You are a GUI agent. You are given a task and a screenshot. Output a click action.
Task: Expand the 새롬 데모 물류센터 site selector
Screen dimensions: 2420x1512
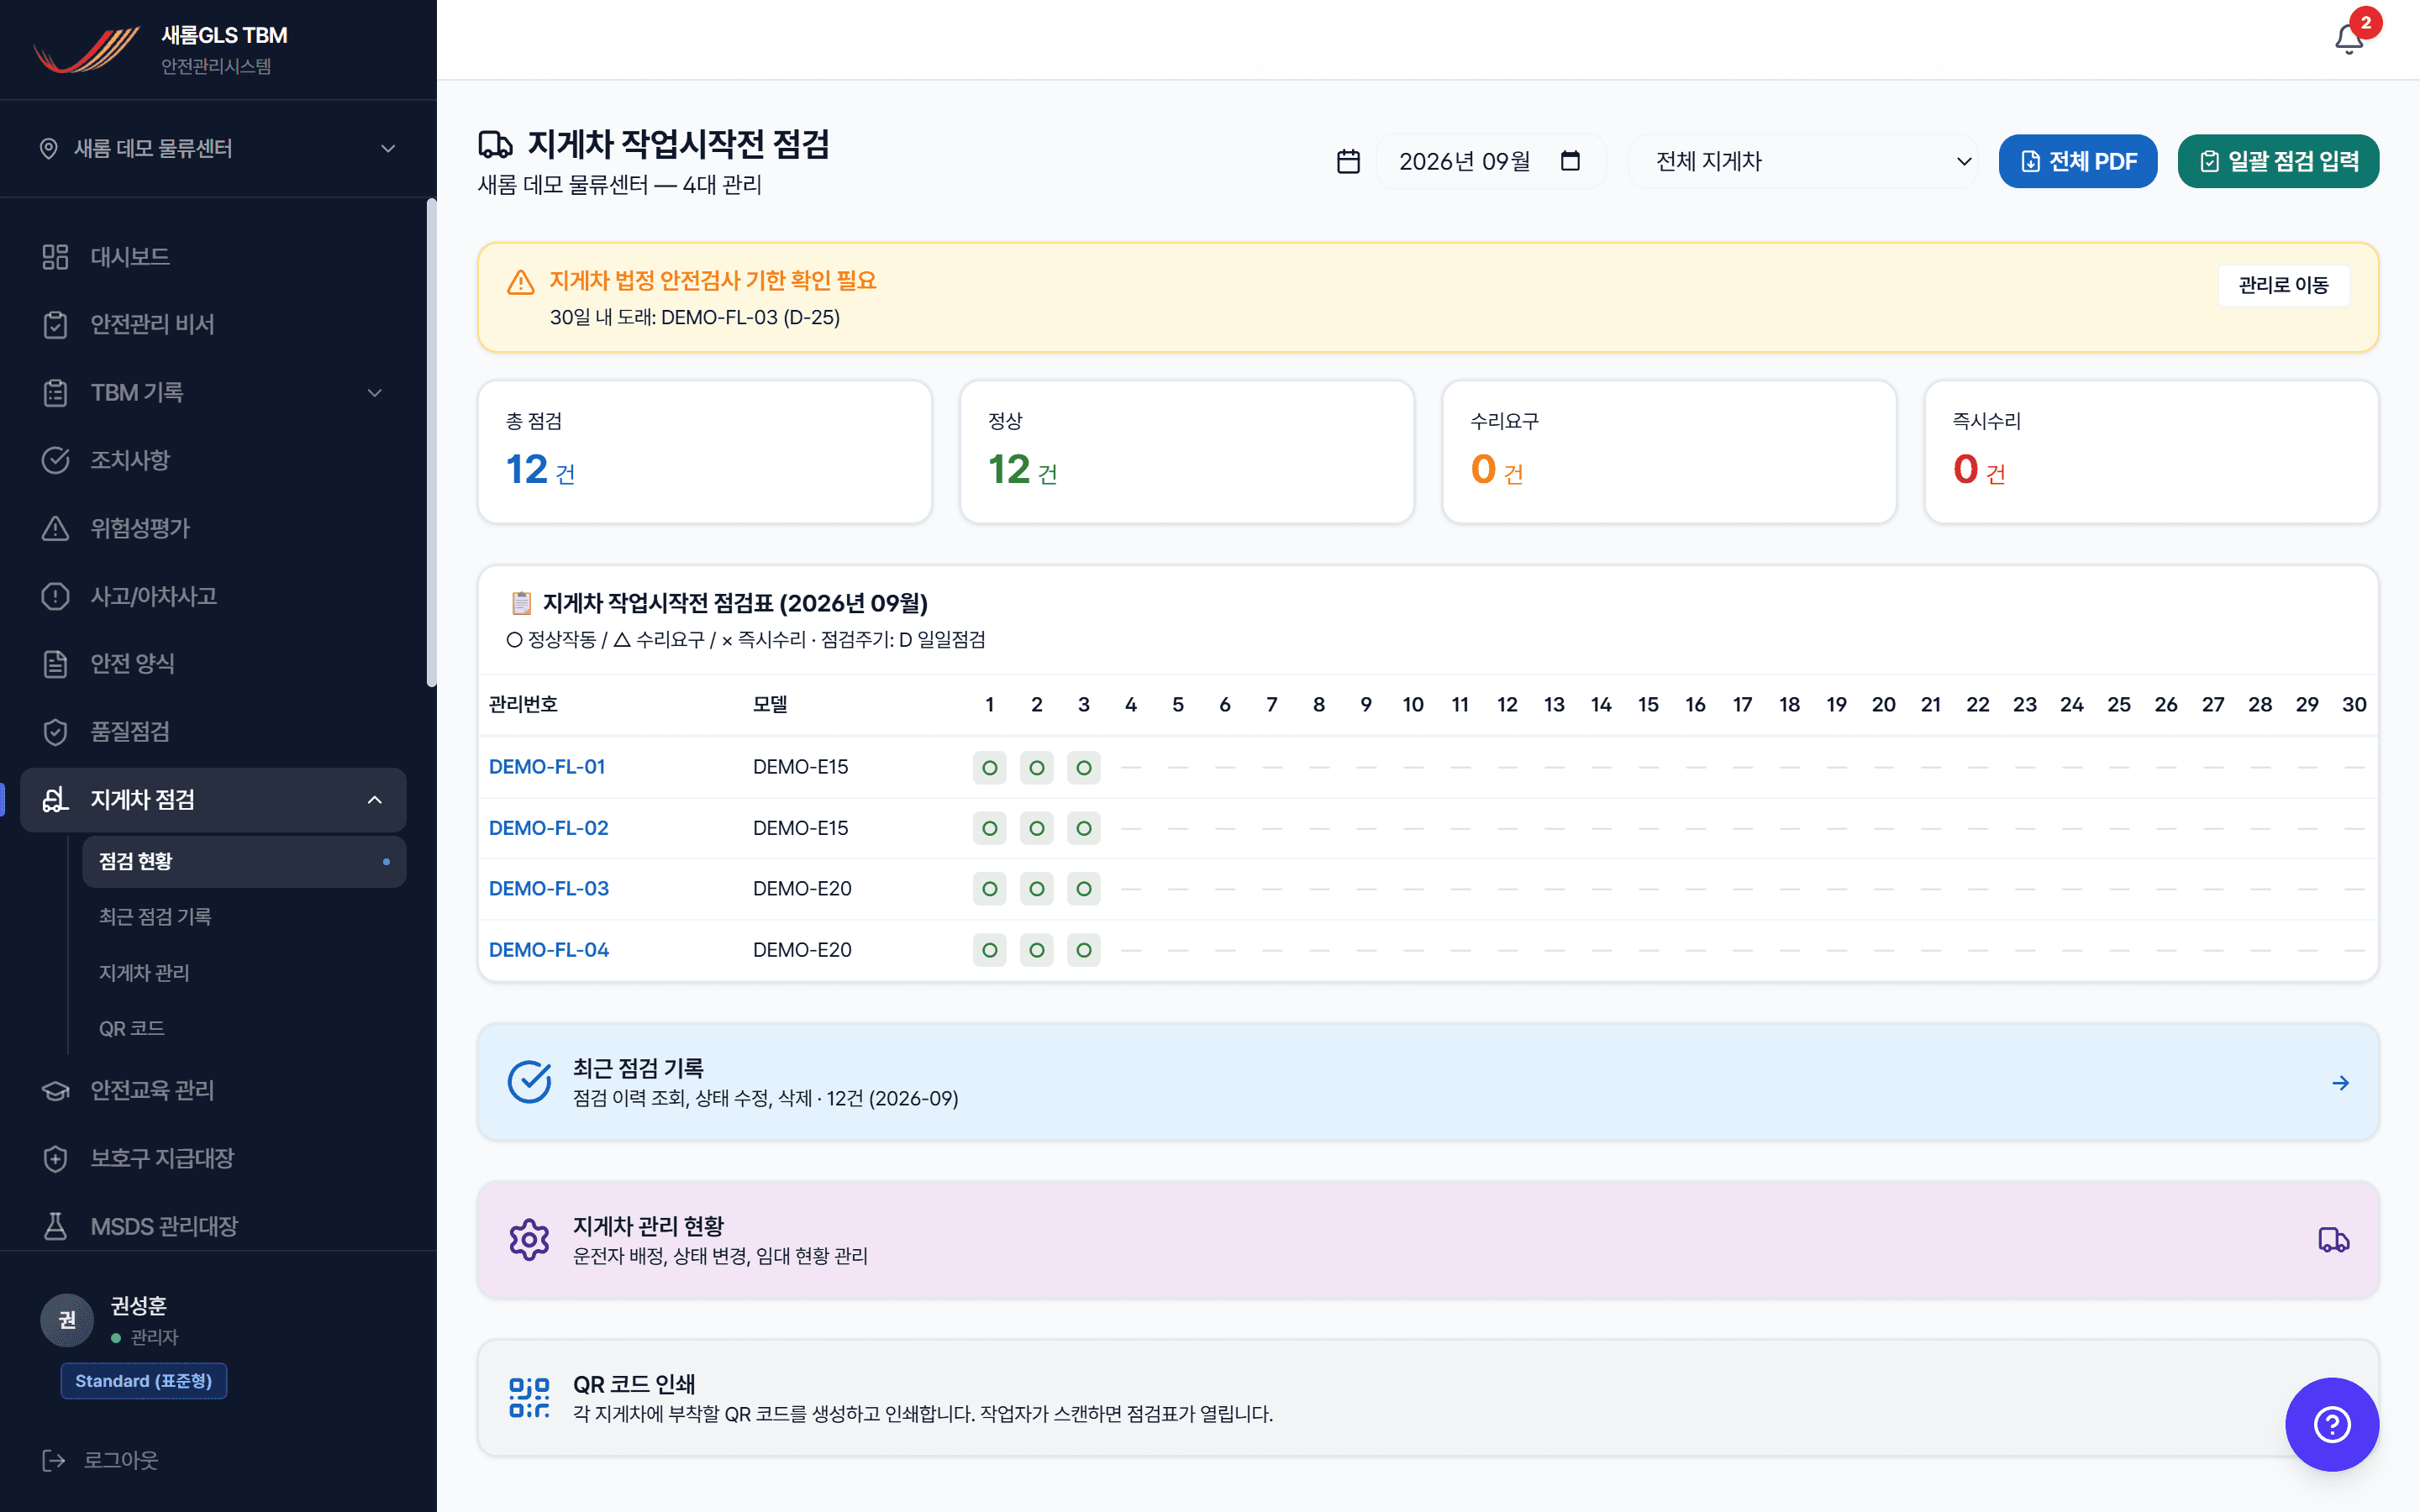(x=218, y=149)
